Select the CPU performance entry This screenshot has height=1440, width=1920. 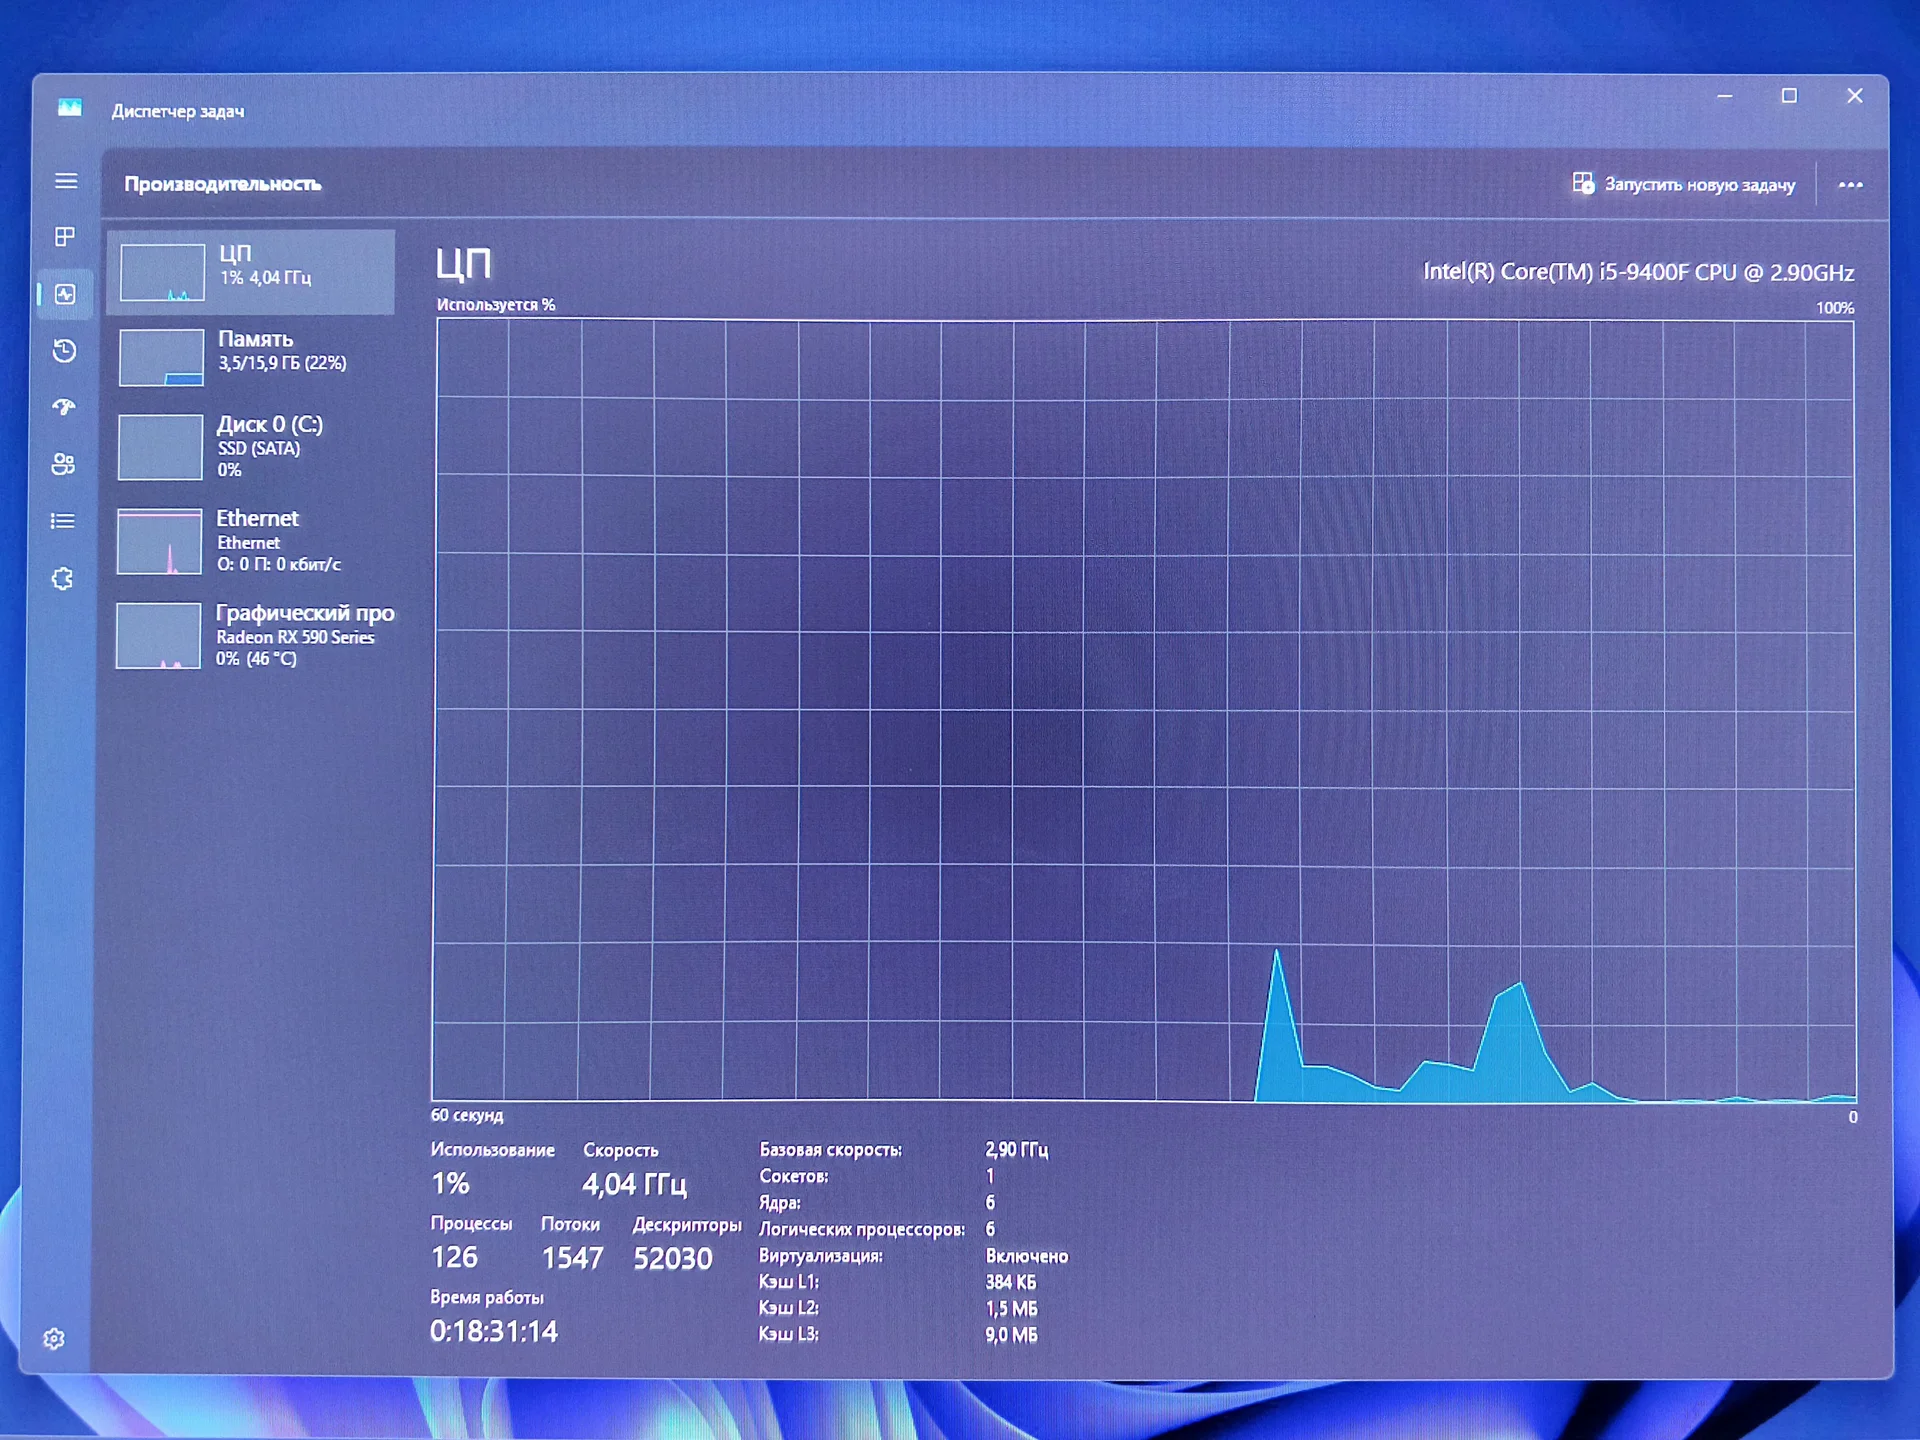[x=251, y=272]
